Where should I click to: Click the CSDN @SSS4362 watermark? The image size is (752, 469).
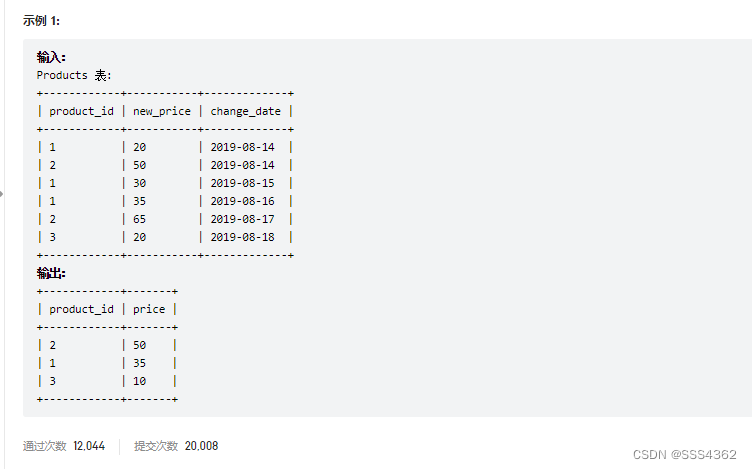(x=684, y=455)
